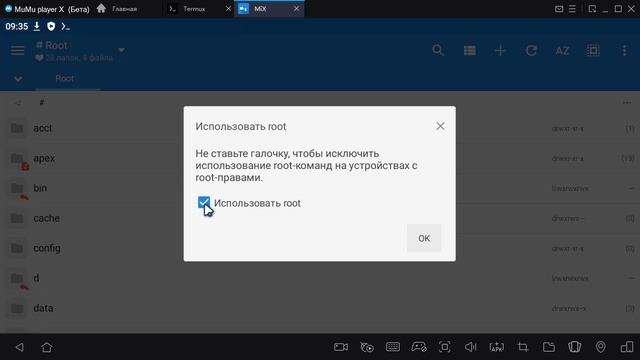The width and height of the screenshot is (640, 360).
Task: Open shared folder icon
Action: pyautogui.click(x=549, y=347)
